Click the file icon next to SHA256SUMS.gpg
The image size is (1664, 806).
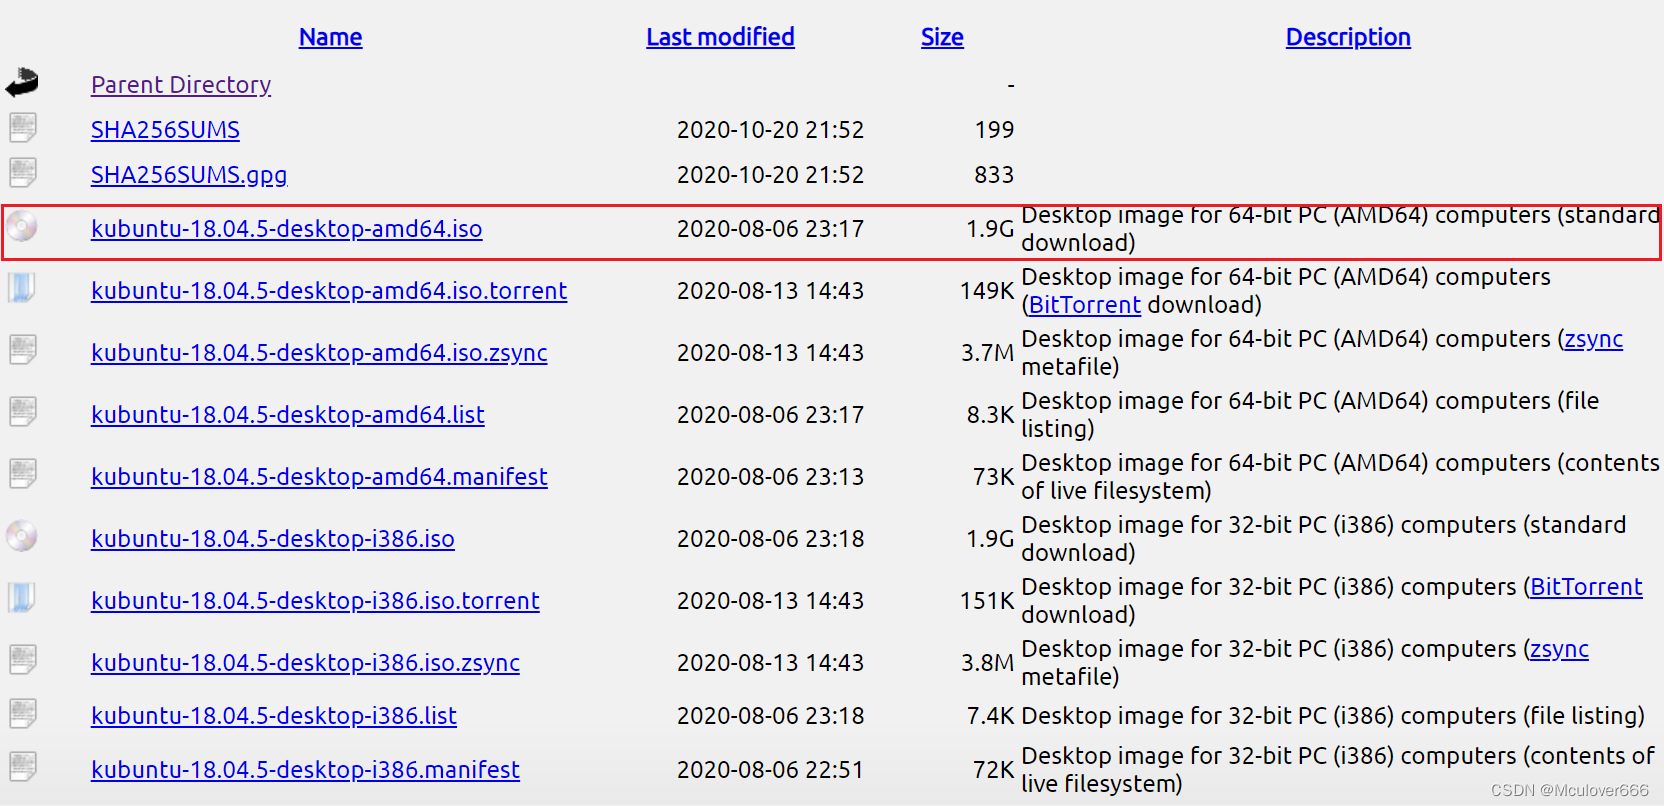23,173
